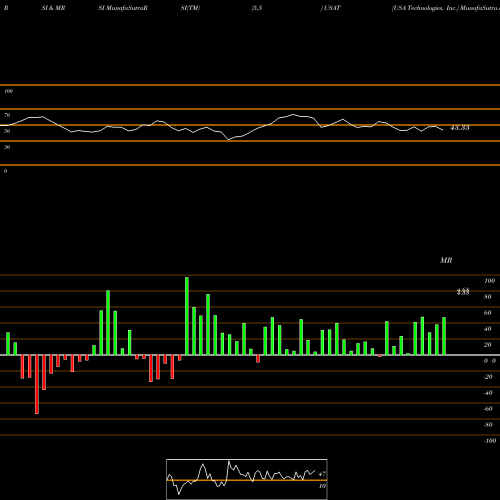Click the MR axis label 80
The width and height of the screenshot is (500, 500).
[x=488, y=297]
